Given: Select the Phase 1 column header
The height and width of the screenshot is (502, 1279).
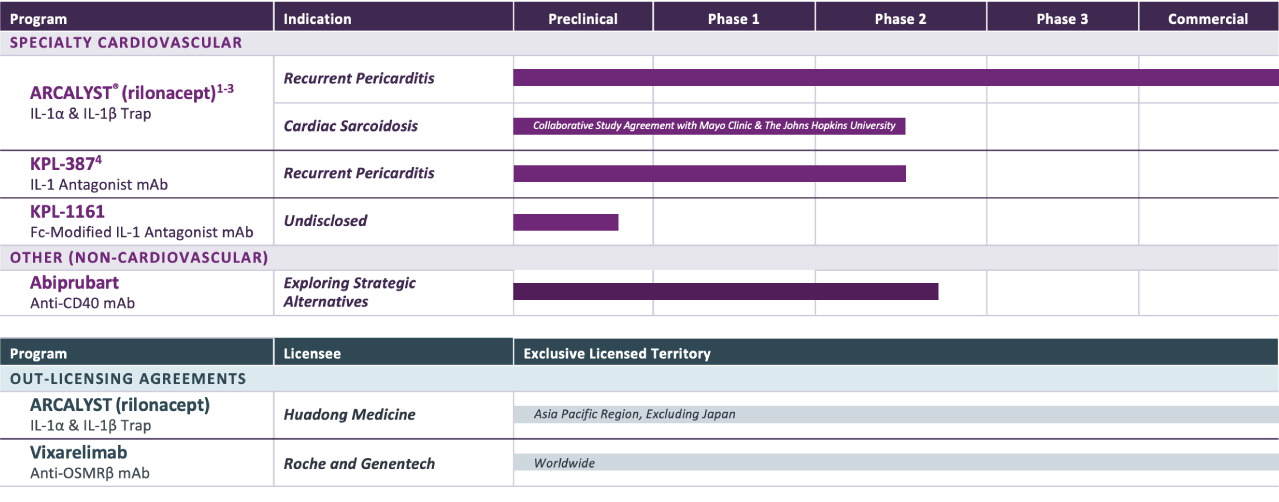Looking at the screenshot, I should (734, 18).
